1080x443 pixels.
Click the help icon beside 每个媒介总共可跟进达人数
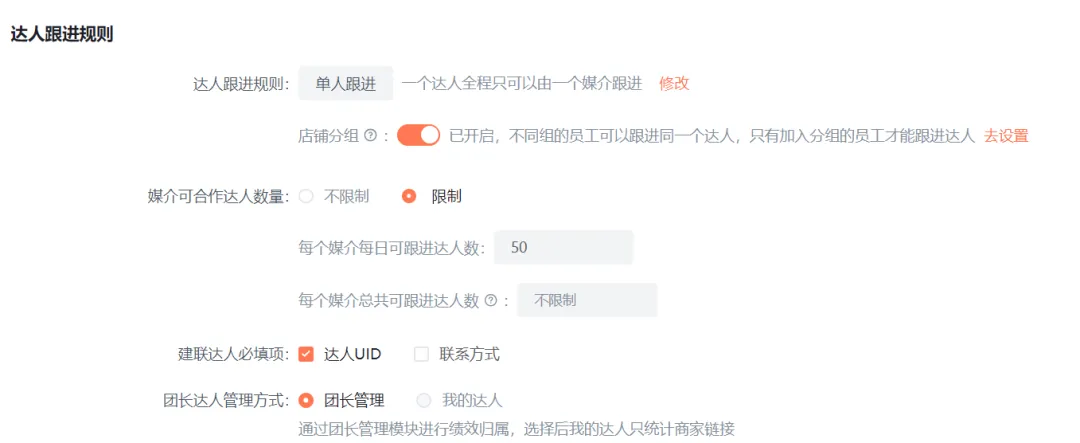tap(491, 300)
